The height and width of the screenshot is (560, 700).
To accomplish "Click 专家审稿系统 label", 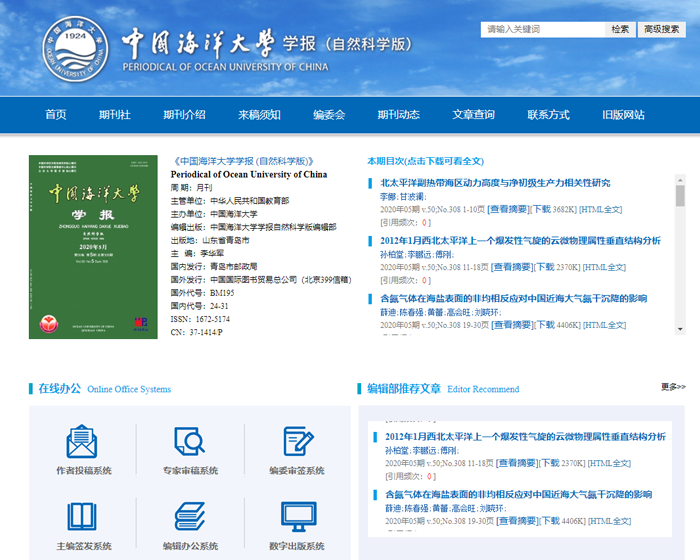I will pyautogui.click(x=190, y=471).
